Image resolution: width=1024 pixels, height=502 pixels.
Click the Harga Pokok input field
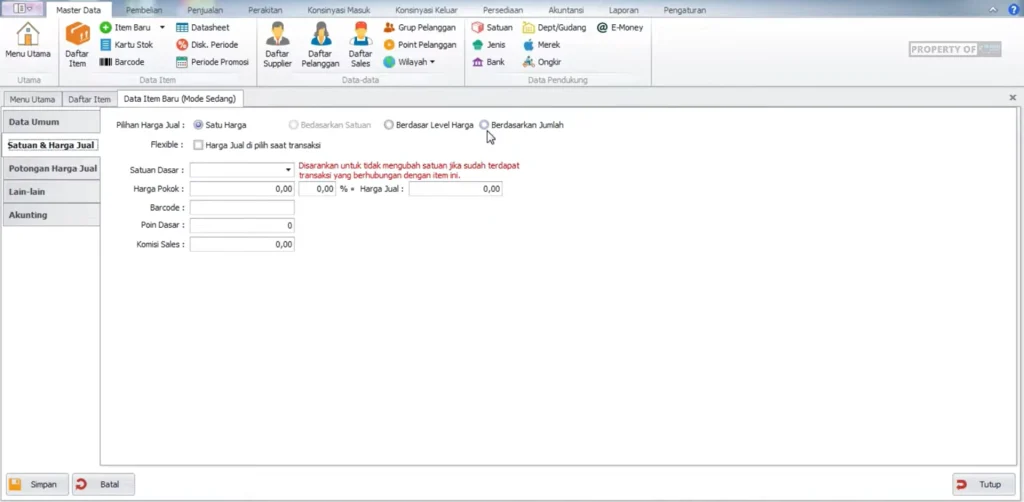click(x=242, y=189)
